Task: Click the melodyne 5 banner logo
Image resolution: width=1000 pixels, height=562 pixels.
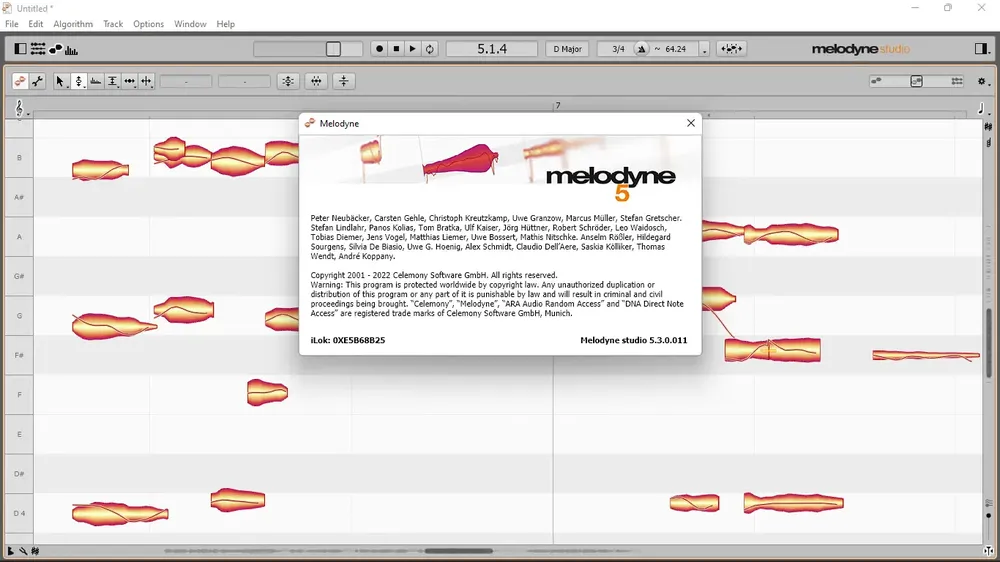Action: click(x=610, y=183)
